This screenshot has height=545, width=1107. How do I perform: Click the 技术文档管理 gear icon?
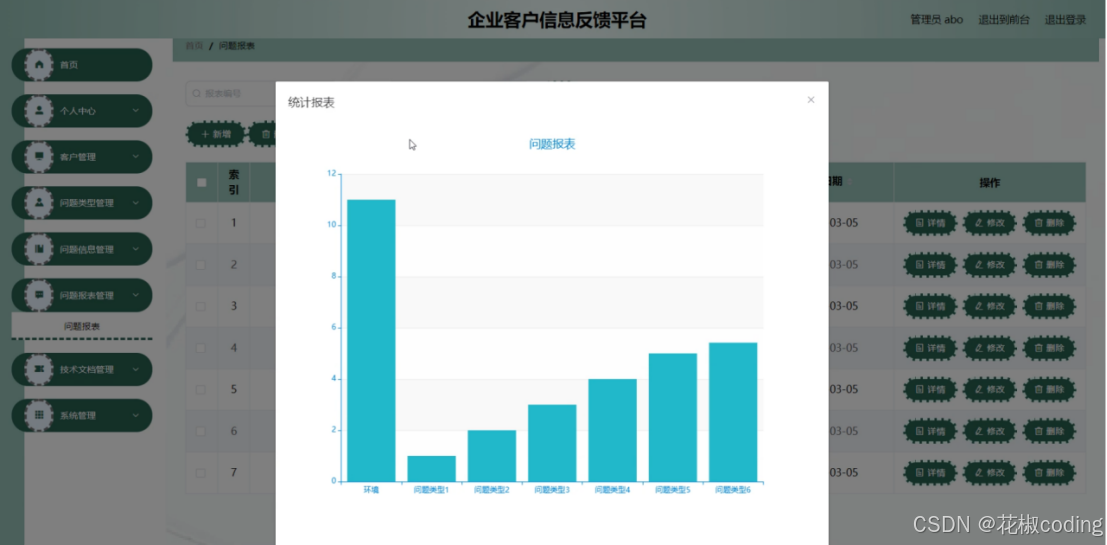tap(39, 369)
